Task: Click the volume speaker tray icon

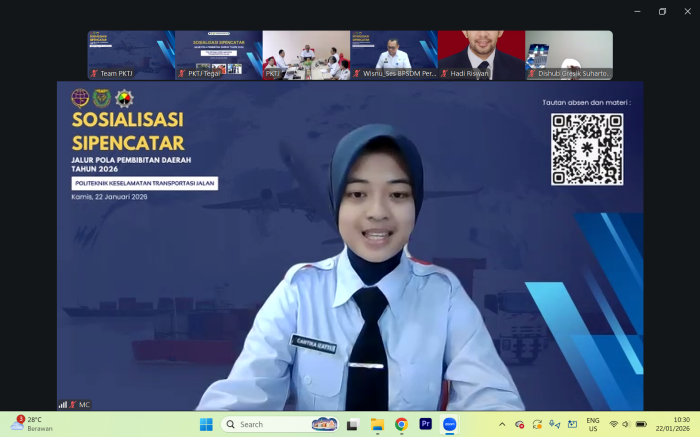Action: (x=626, y=424)
